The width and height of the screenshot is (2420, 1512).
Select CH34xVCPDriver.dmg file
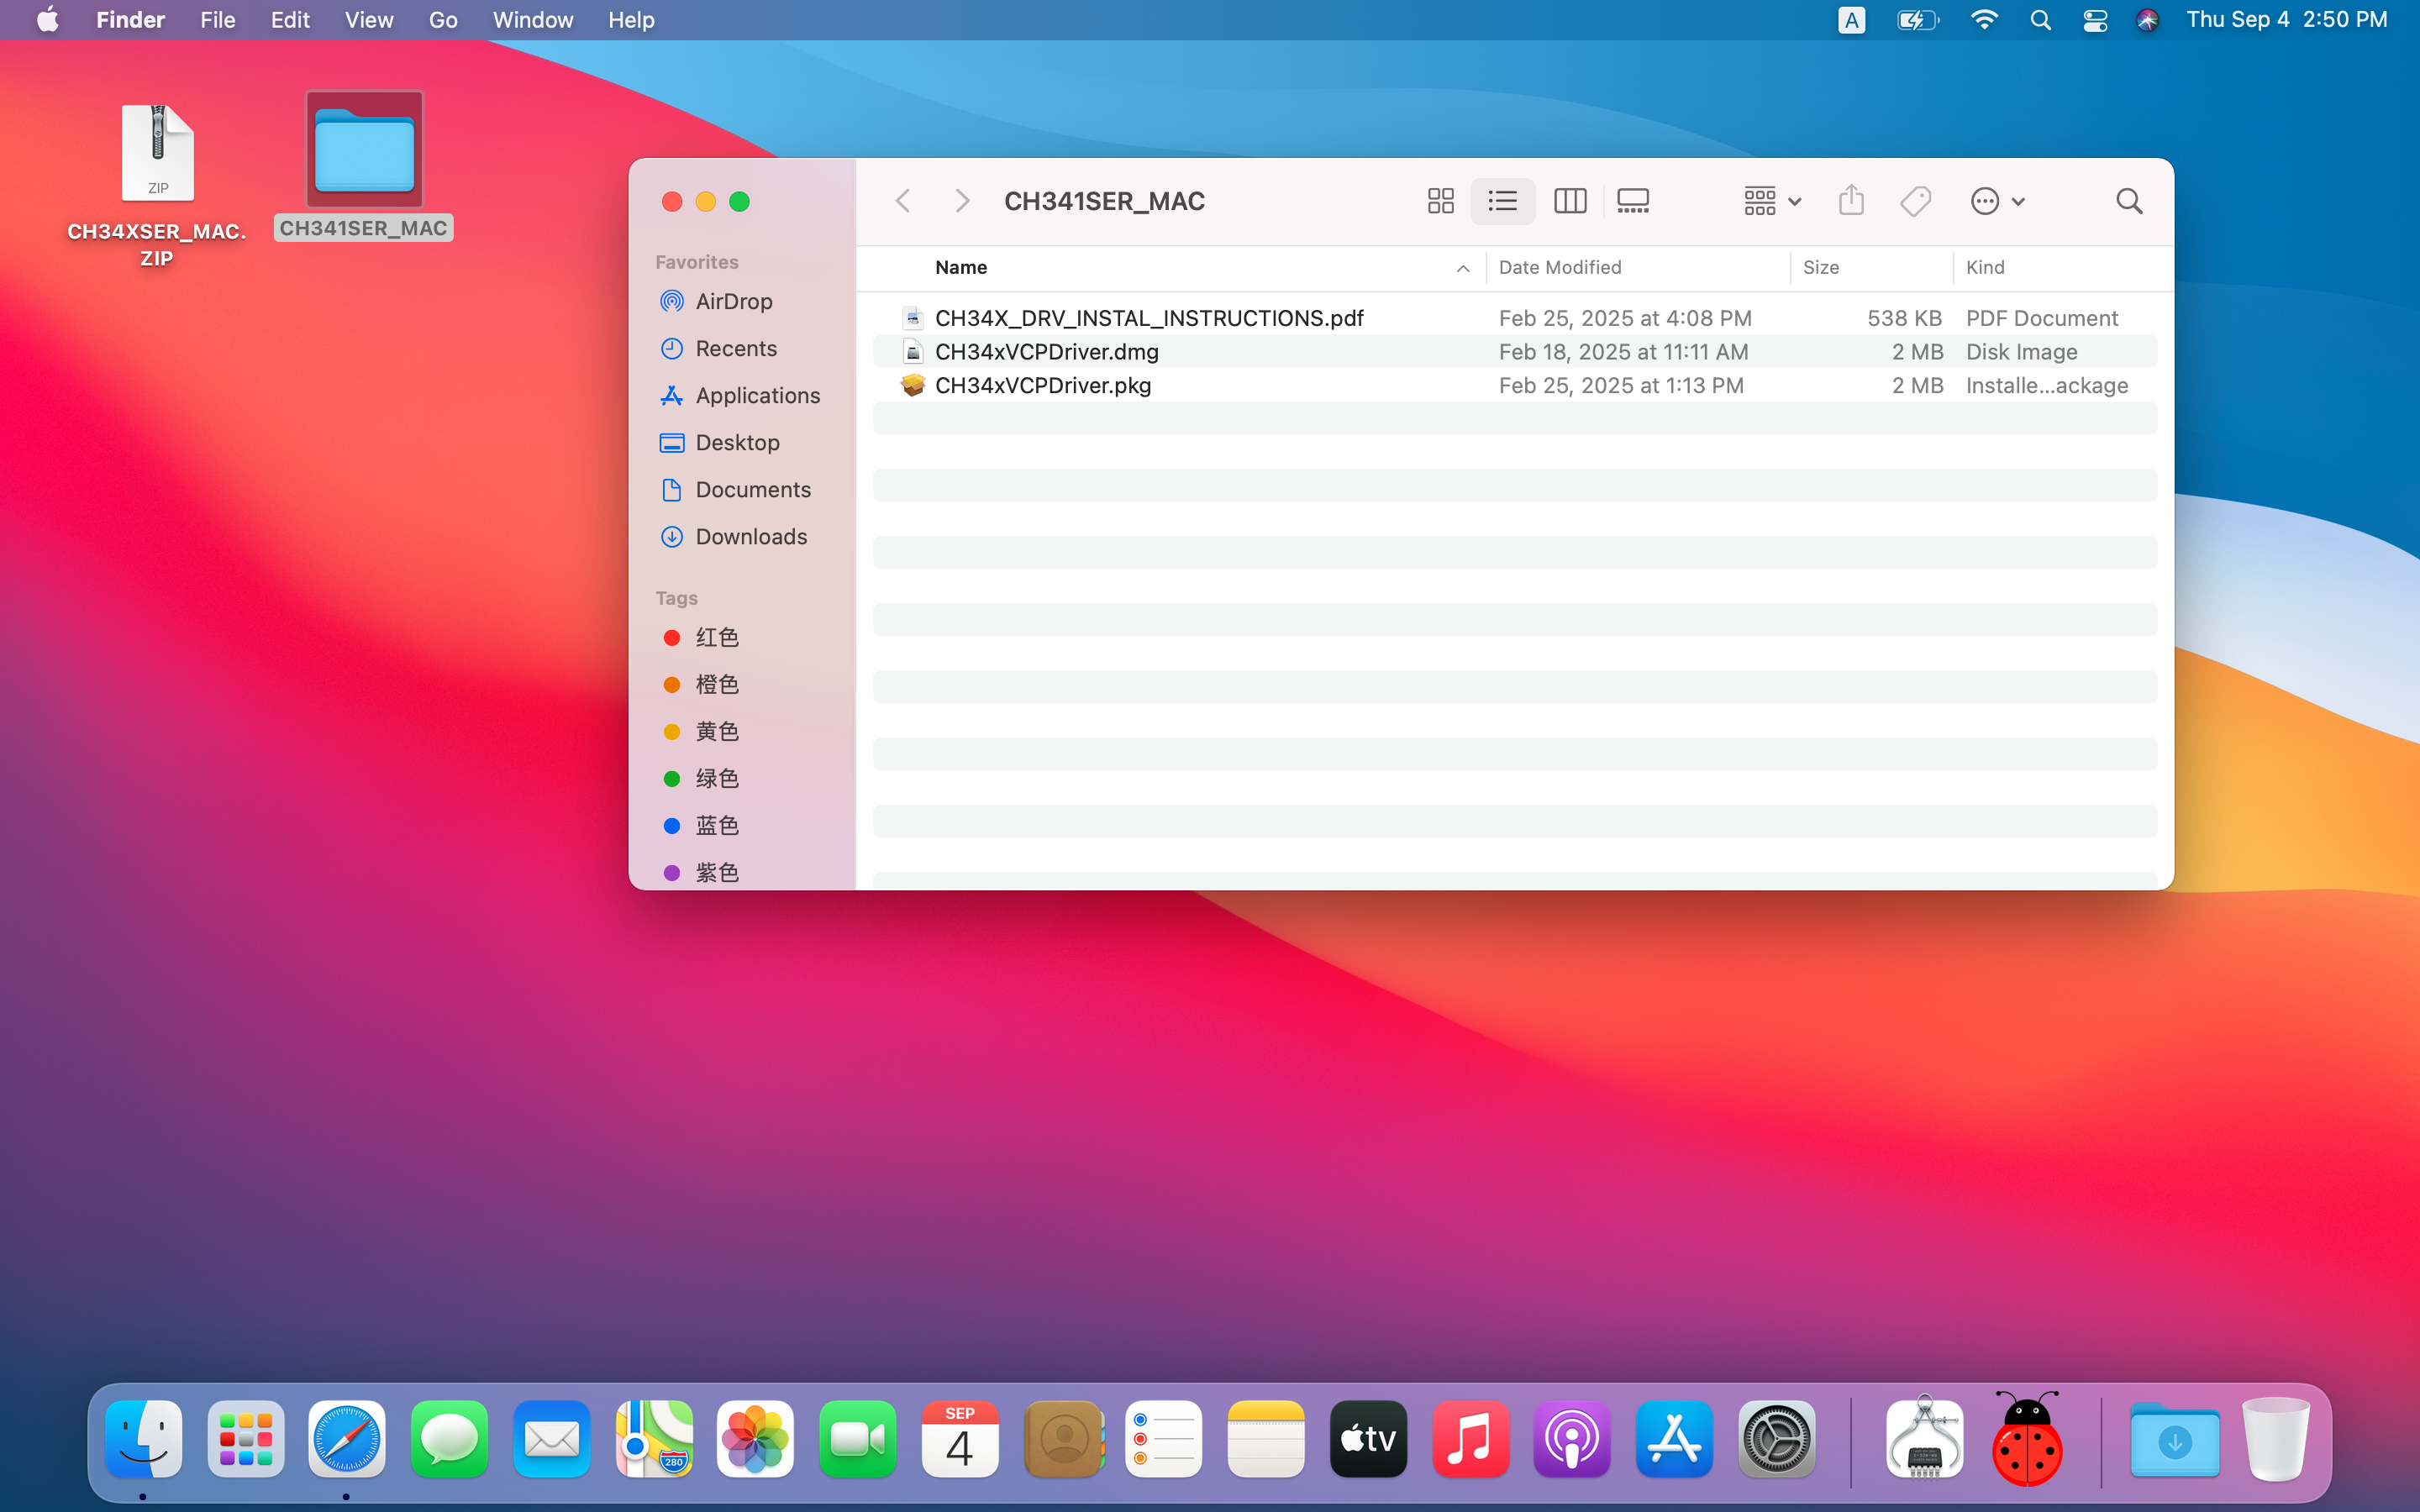click(x=1514, y=352)
